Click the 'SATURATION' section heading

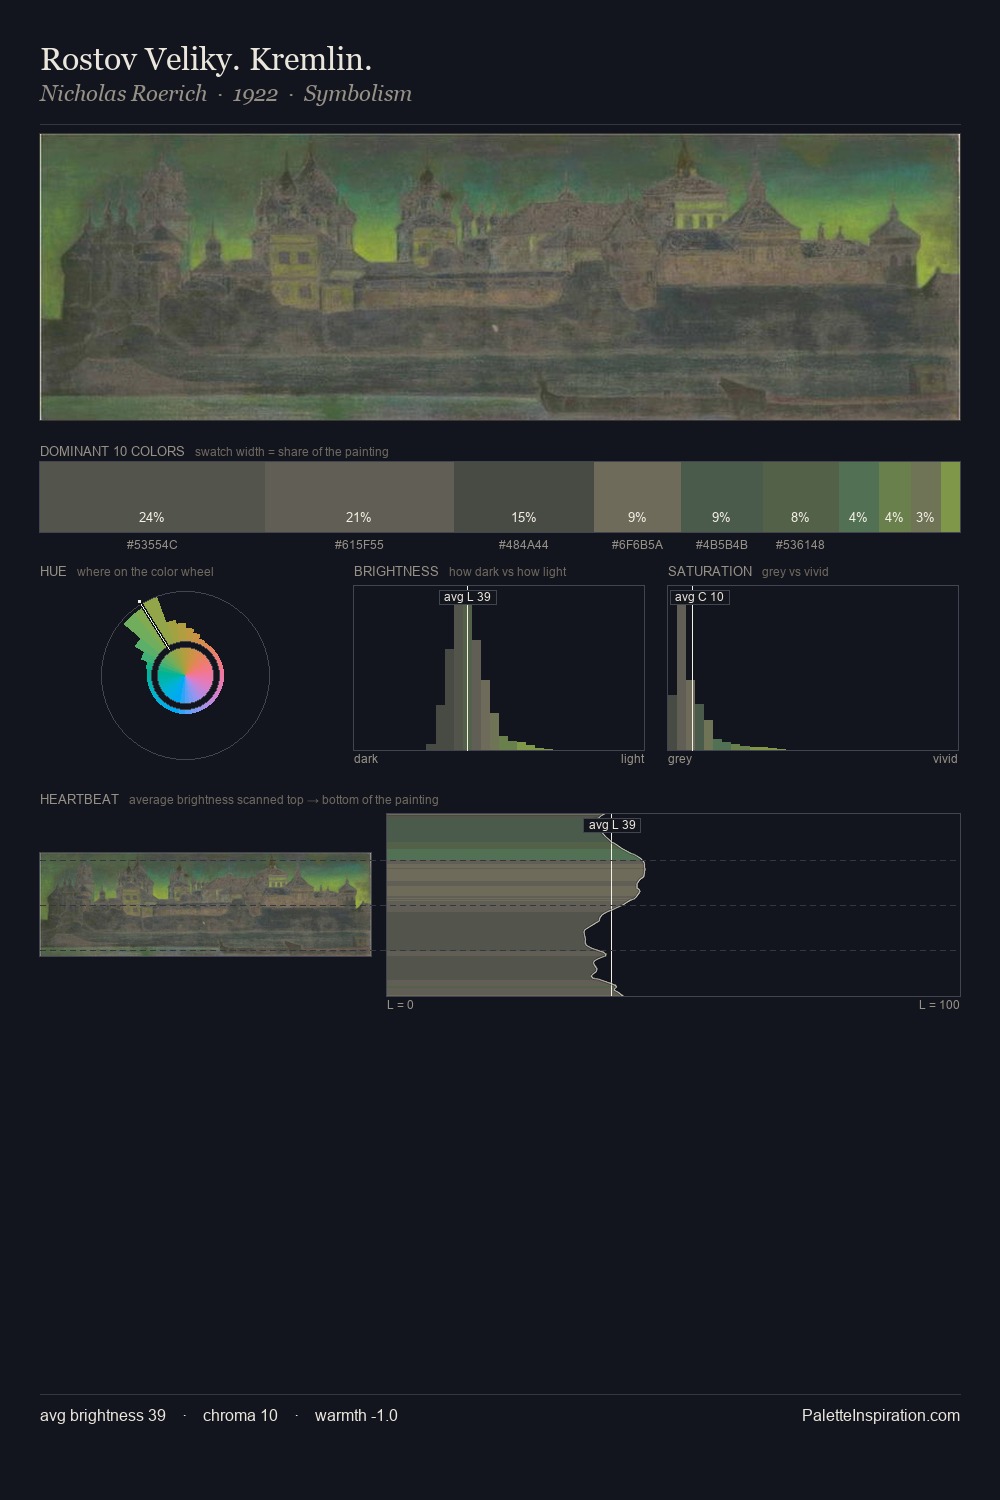(x=710, y=571)
